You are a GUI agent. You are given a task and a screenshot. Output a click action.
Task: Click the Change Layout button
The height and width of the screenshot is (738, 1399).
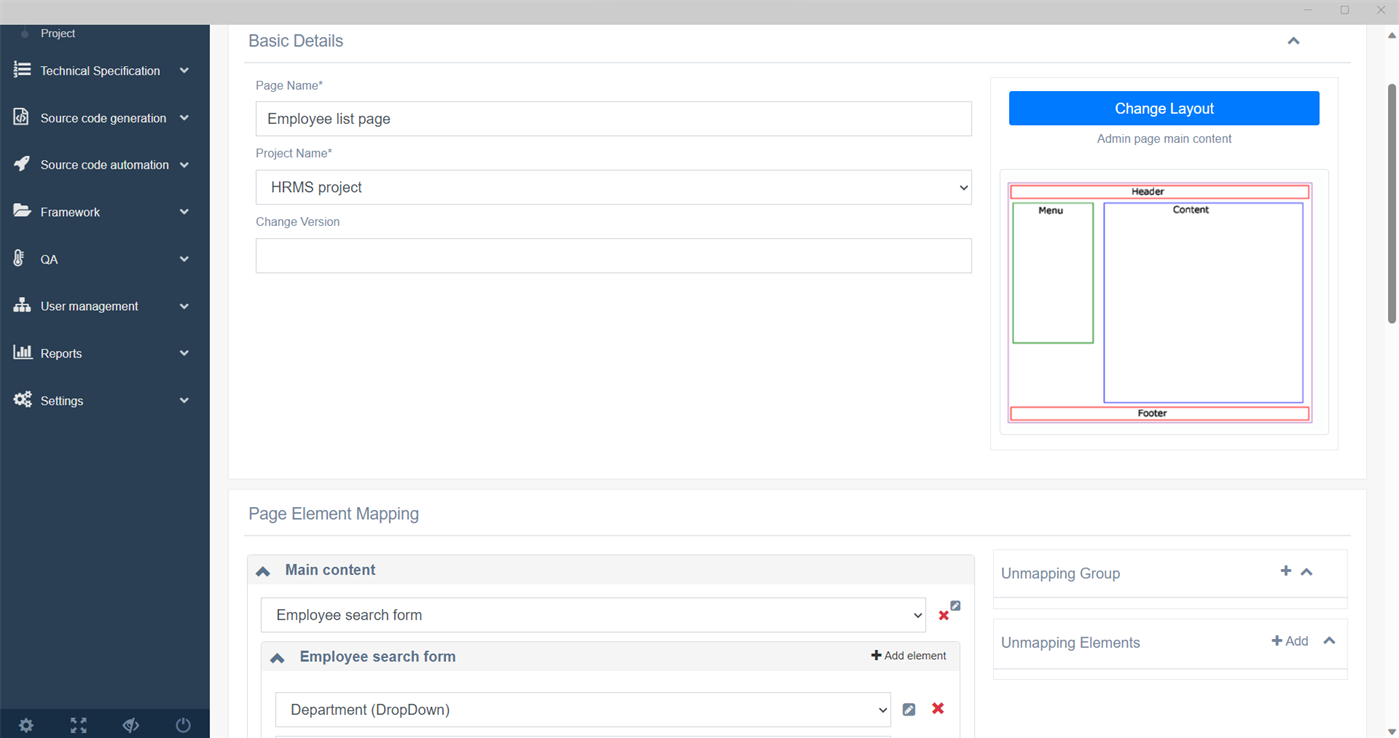[1164, 108]
